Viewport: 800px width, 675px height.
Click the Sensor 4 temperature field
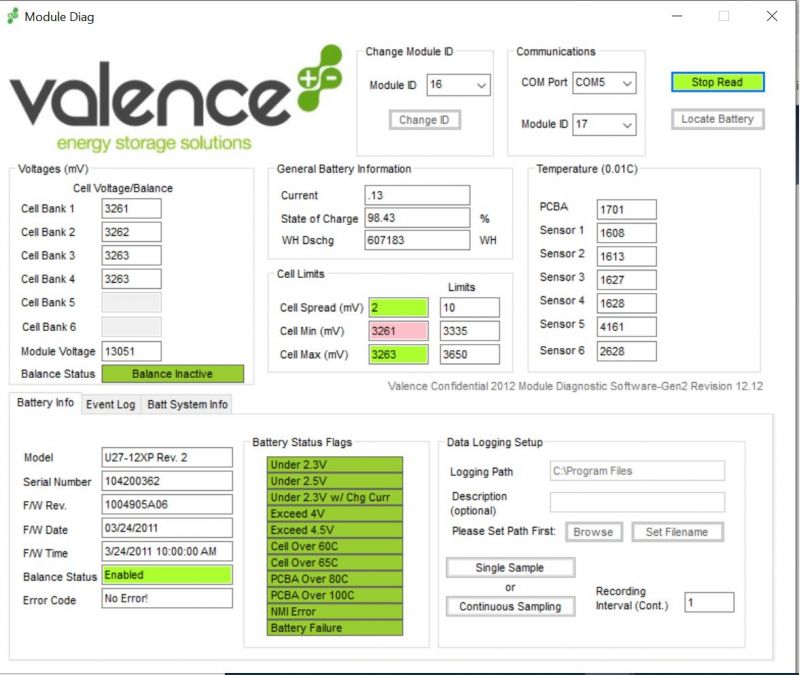[x=627, y=304]
